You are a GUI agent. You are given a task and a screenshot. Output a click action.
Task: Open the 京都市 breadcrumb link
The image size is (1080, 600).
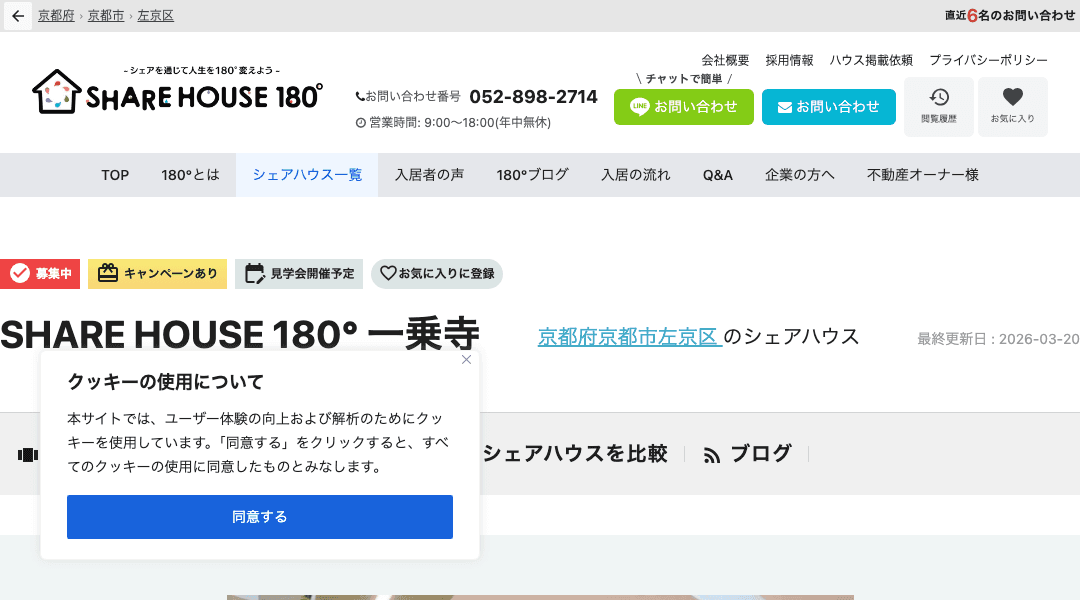point(105,16)
